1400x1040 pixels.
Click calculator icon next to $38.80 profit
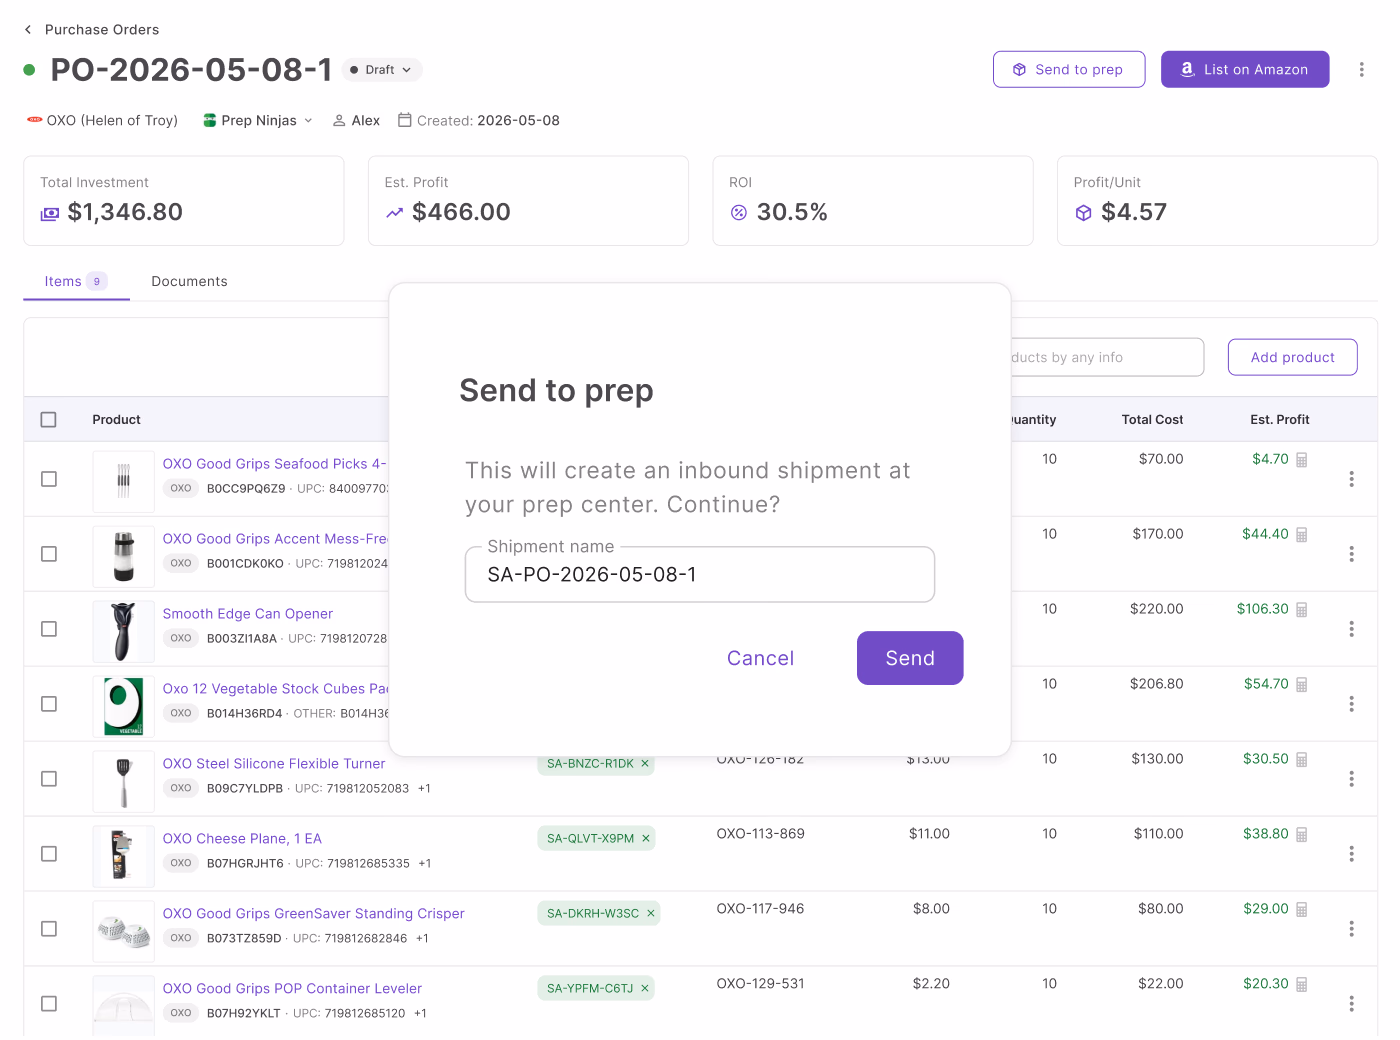1302,835
